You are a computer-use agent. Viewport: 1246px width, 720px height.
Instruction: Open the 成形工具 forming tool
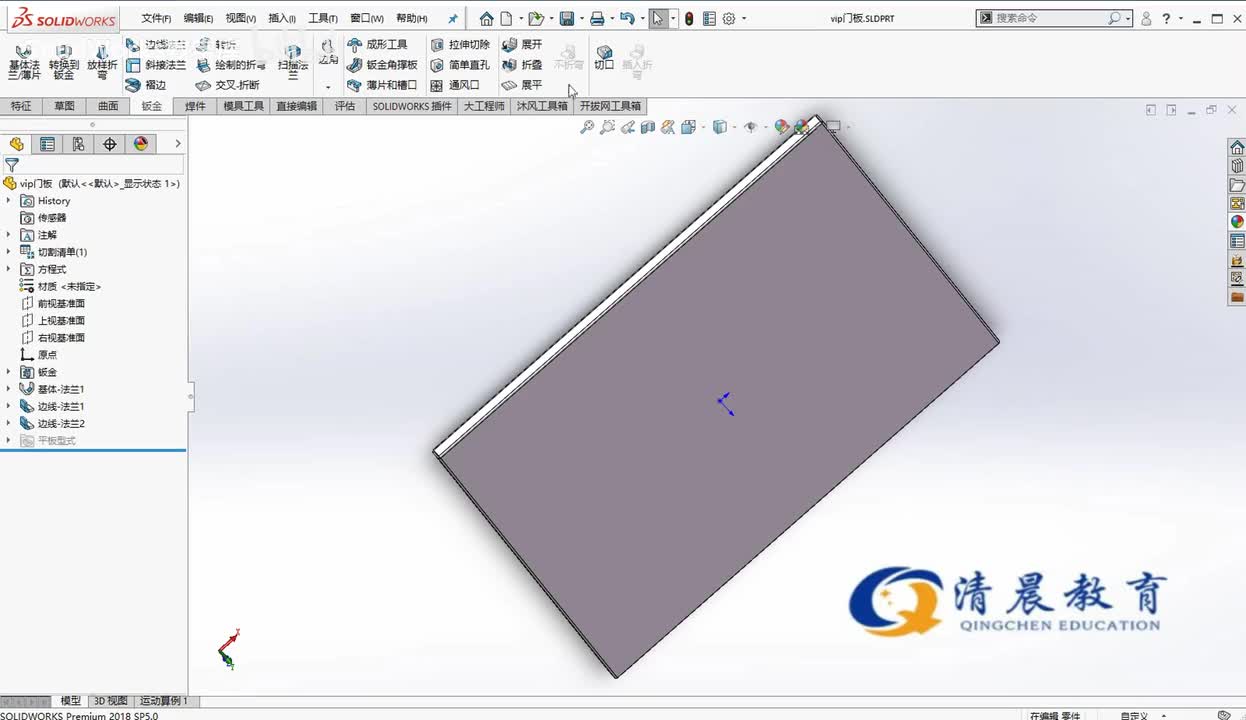pyautogui.click(x=377, y=45)
